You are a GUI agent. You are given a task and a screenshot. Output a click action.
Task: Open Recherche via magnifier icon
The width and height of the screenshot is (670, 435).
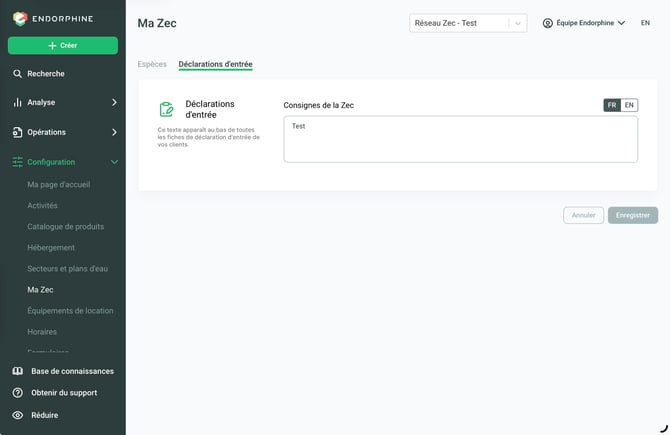17,73
